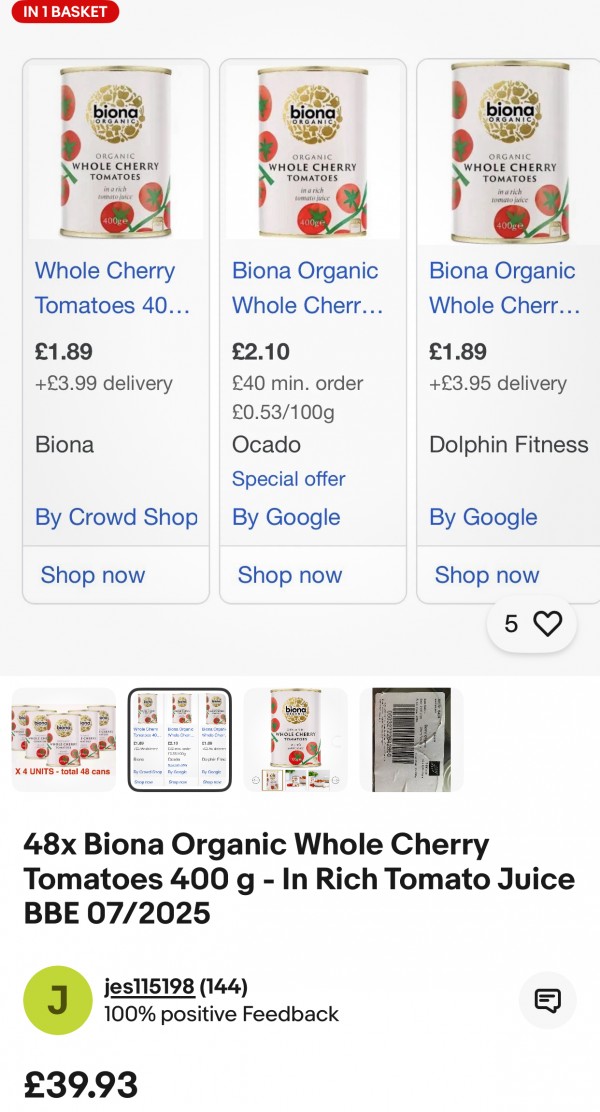This screenshot has width=600, height=1112.
Task: Open the Ocado Biona Organic Whole Cherry title
Action: (x=308, y=288)
